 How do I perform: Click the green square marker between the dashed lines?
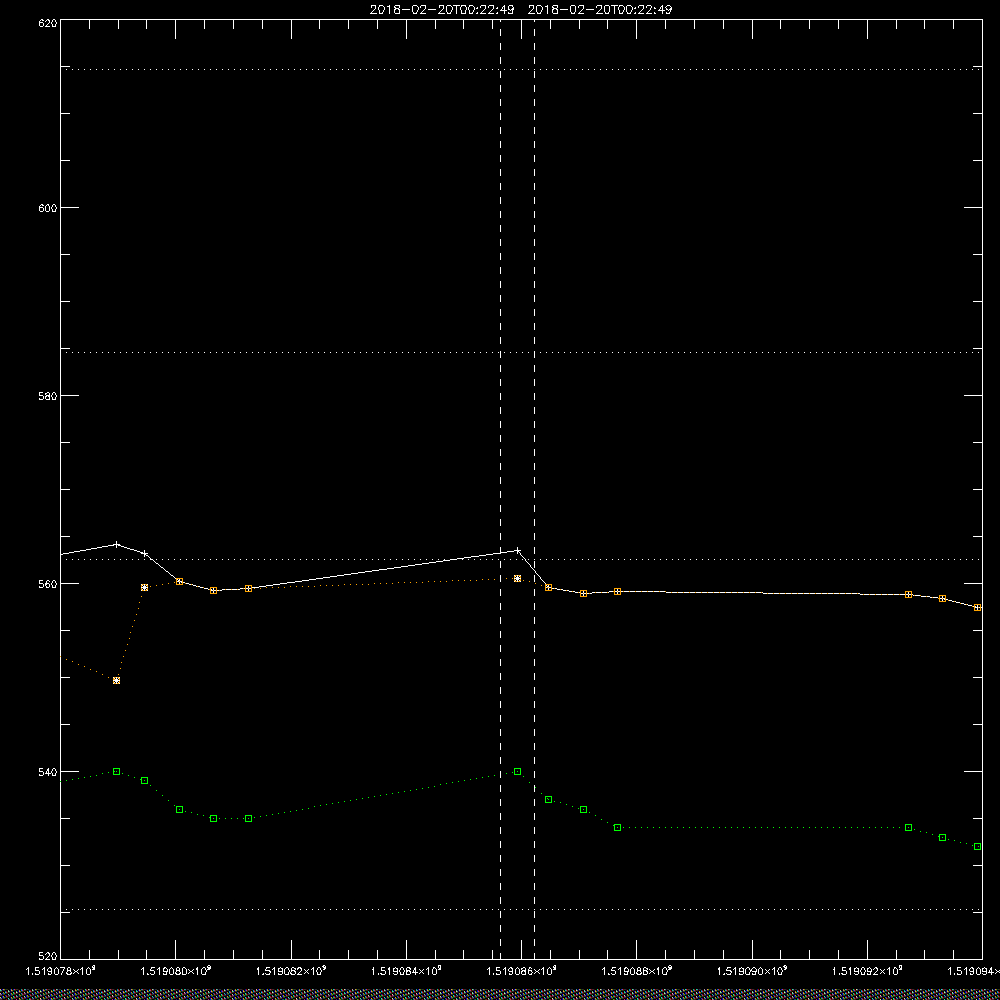(x=517, y=772)
